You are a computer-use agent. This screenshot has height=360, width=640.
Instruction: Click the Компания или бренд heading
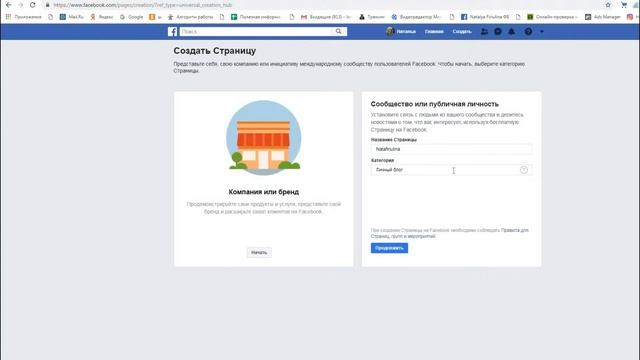pos(264,192)
